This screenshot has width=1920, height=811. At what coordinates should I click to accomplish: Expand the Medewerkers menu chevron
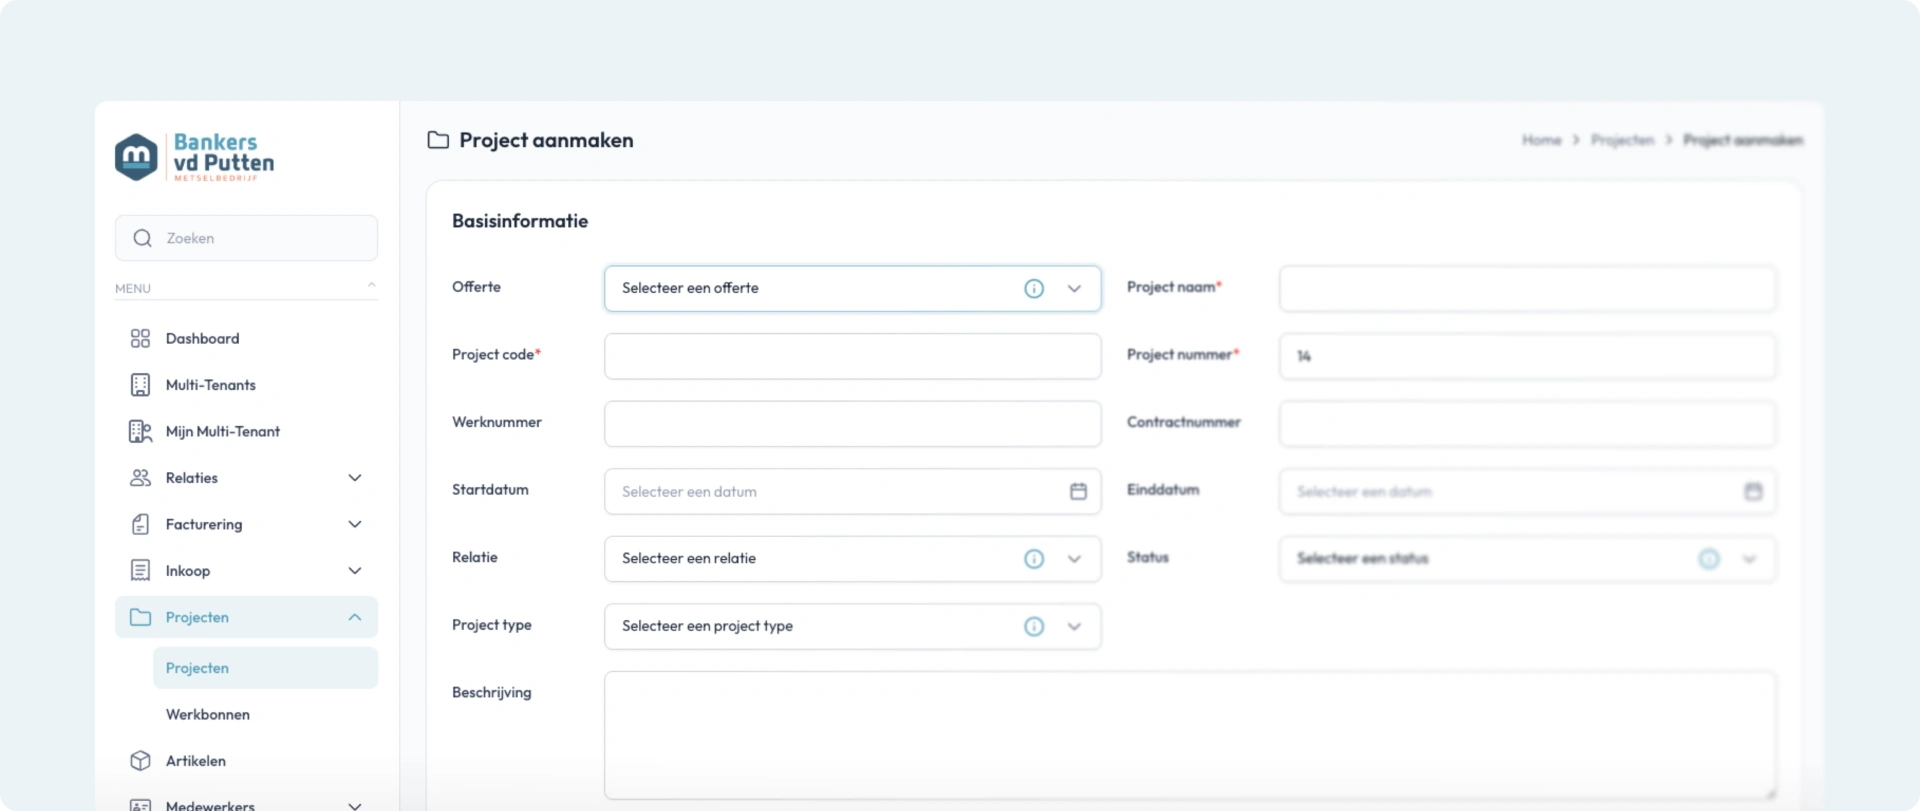(x=355, y=805)
